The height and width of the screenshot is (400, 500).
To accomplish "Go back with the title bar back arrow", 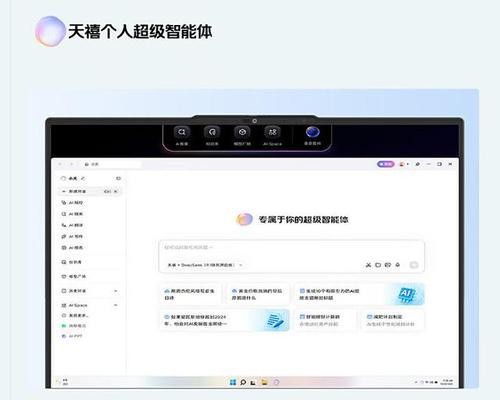I will coord(60,164).
